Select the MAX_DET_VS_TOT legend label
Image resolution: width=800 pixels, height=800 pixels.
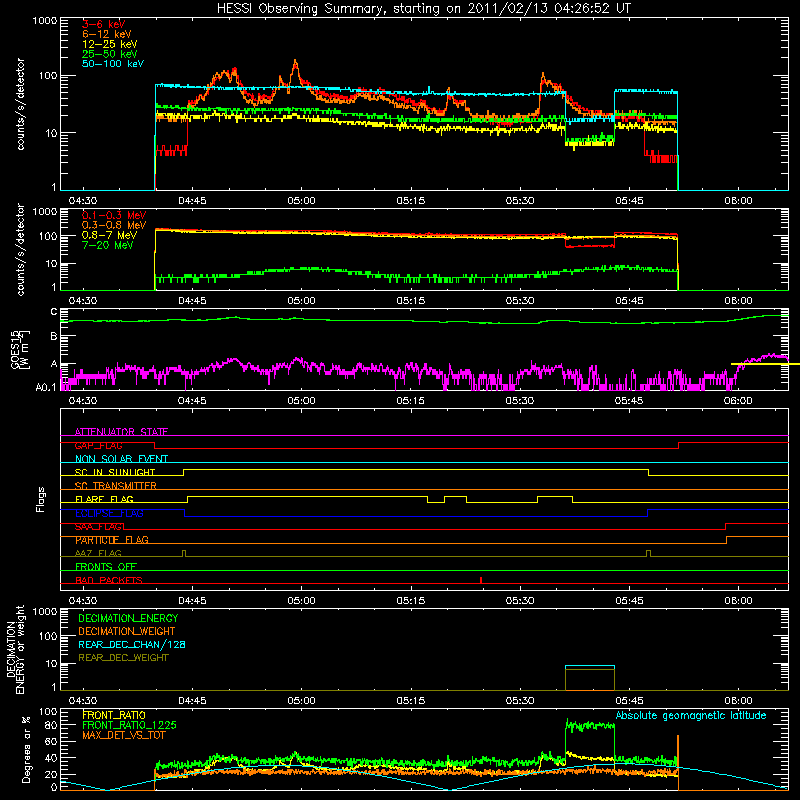tap(123, 735)
